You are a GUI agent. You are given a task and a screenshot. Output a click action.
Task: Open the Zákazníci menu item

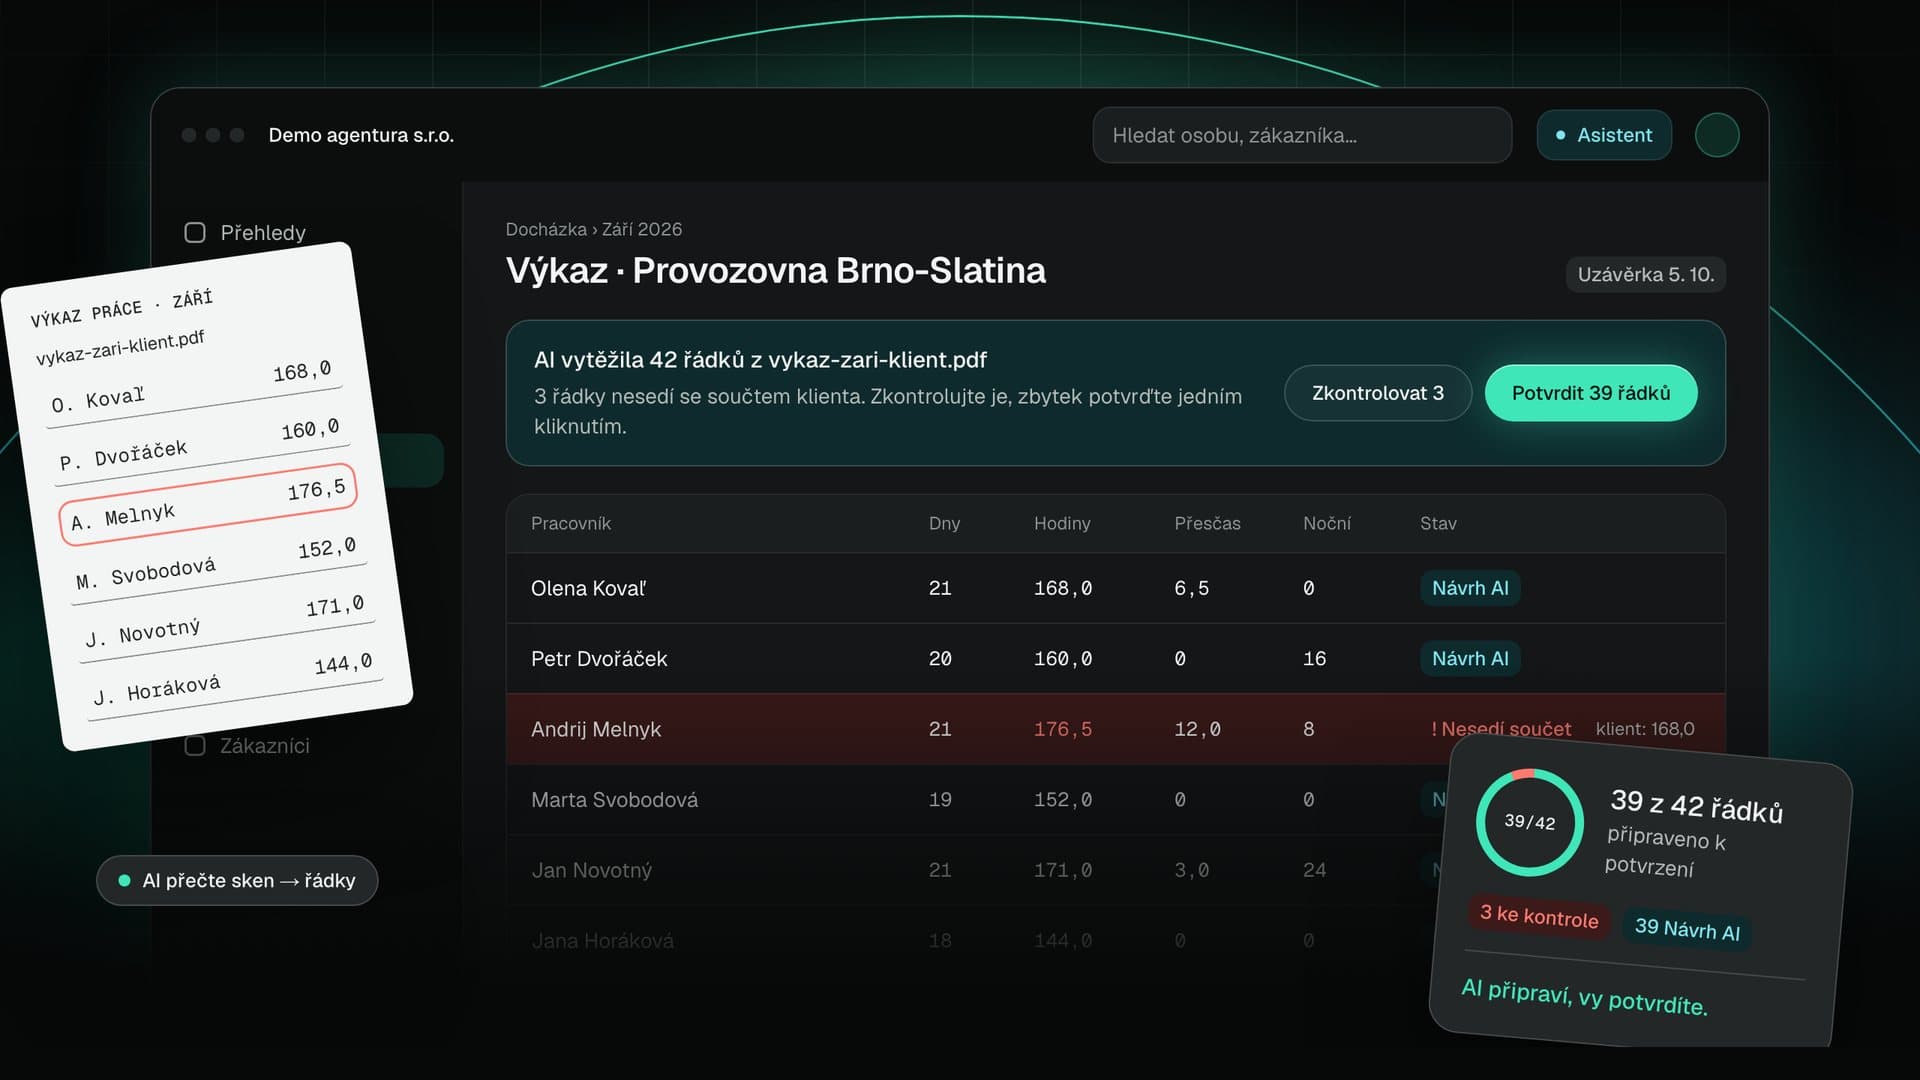(265, 746)
